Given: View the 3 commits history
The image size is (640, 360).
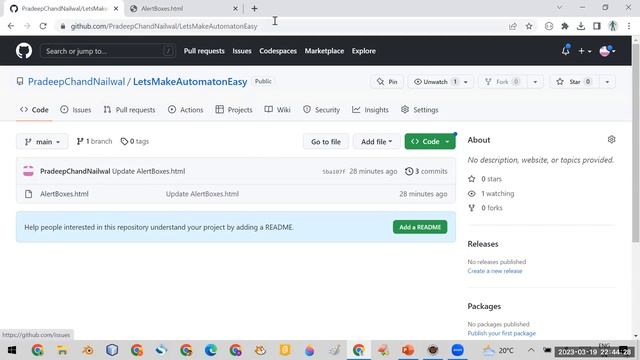Looking at the screenshot, I should click(x=426, y=171).
